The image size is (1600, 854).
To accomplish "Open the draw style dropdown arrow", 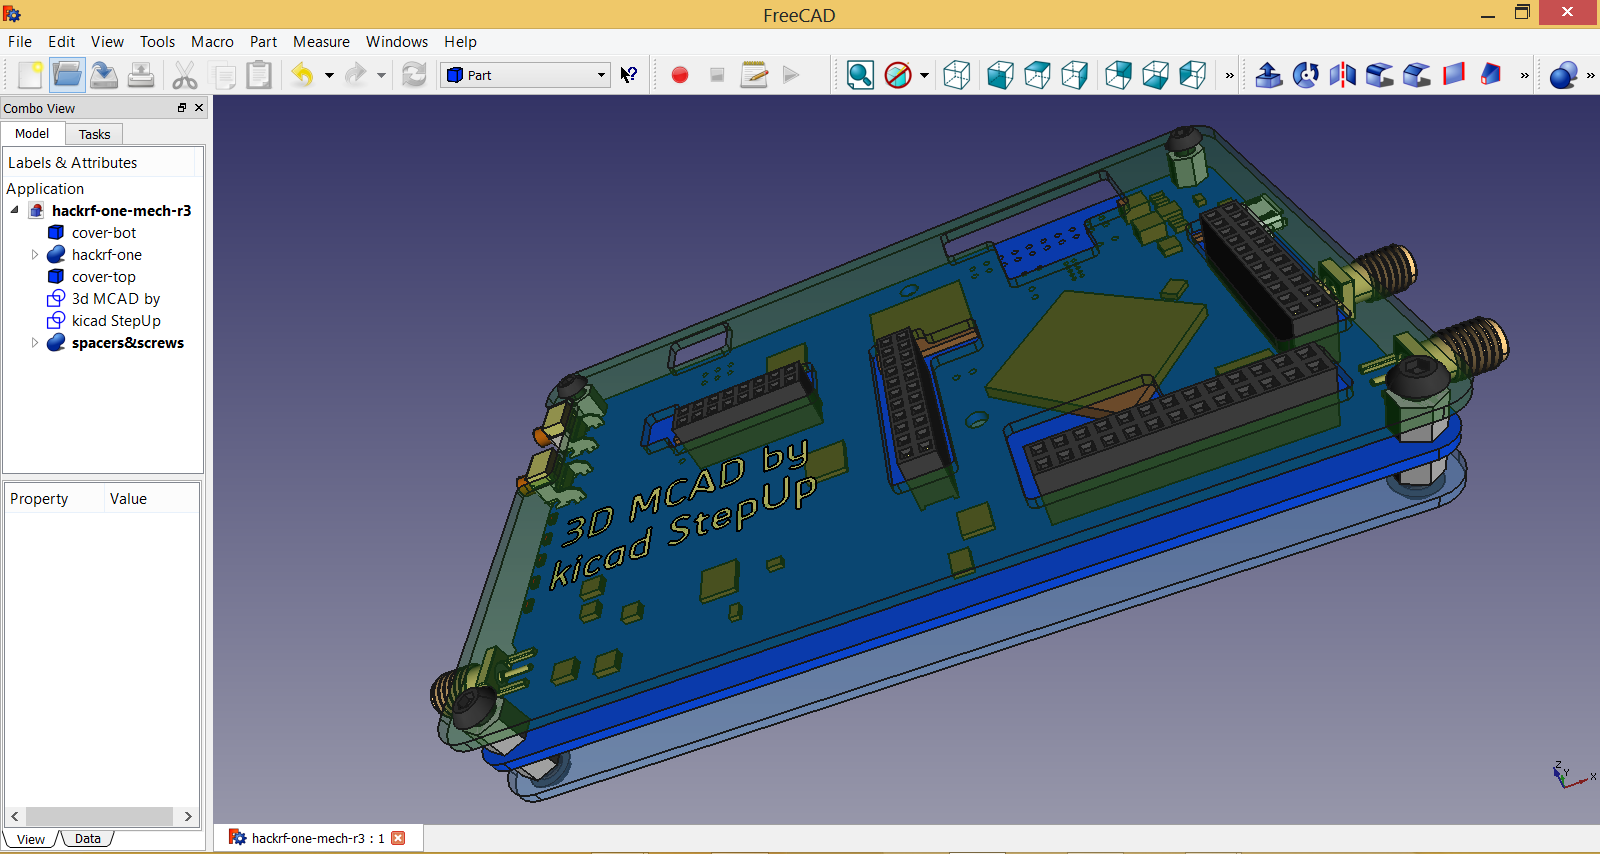I will coord(924,75).
